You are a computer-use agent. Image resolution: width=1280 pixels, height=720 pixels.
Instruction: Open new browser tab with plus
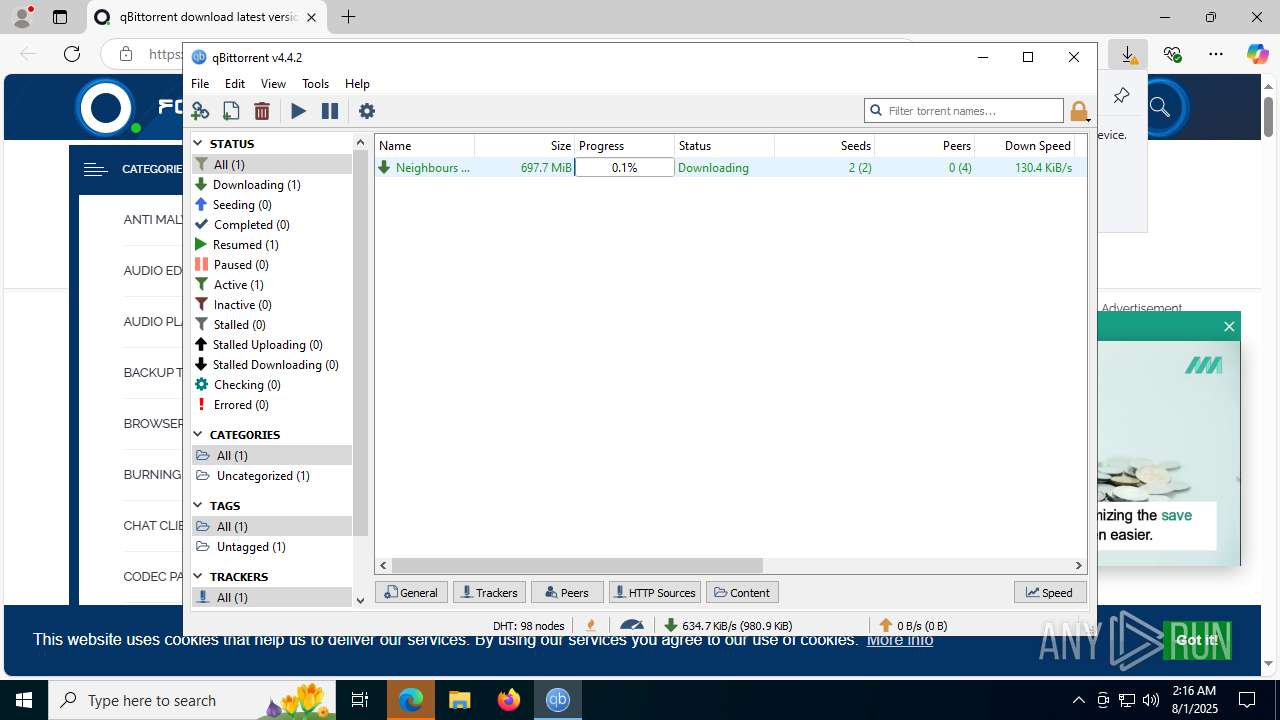[x=348, y=17]
